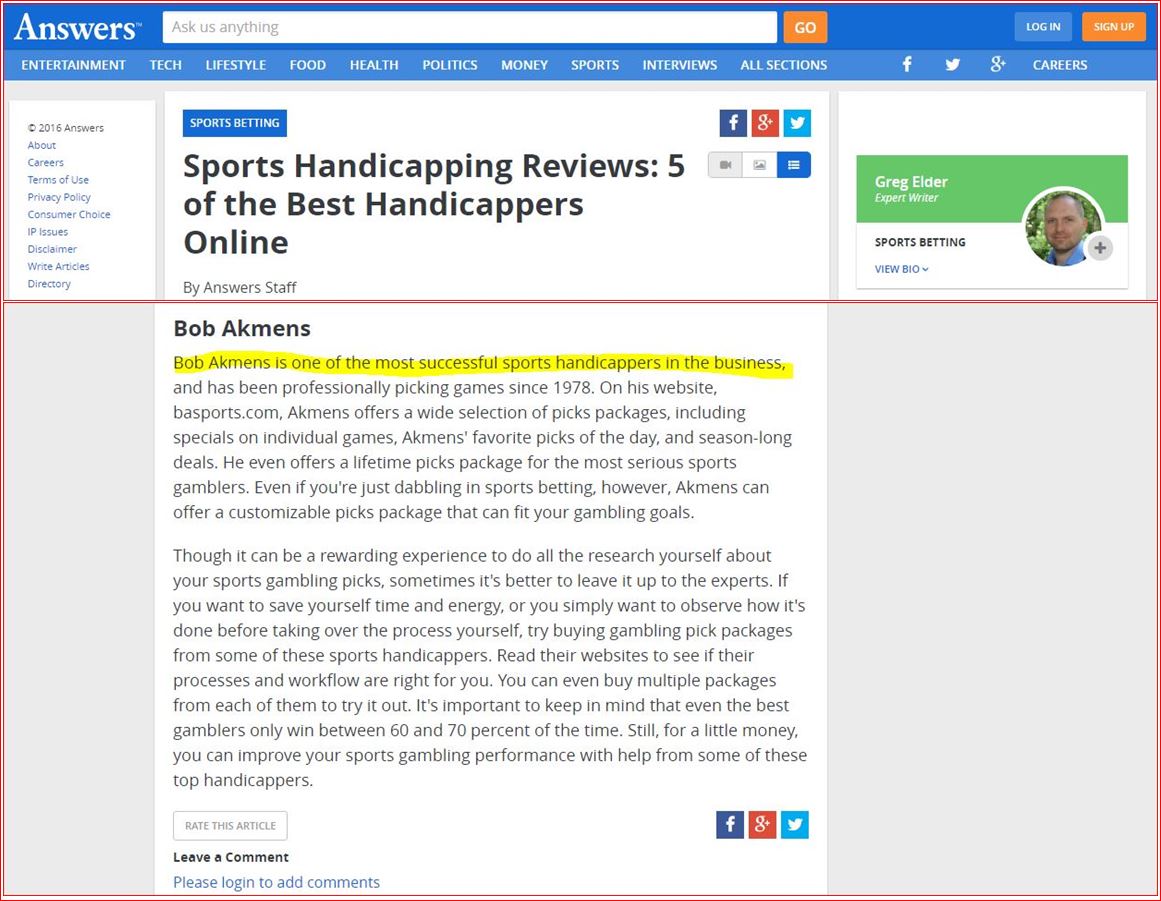This screenshot has width=1161, height=901.
Task: Share on Facebook beside Rate This Article
Action: click(x=730, y=825)
